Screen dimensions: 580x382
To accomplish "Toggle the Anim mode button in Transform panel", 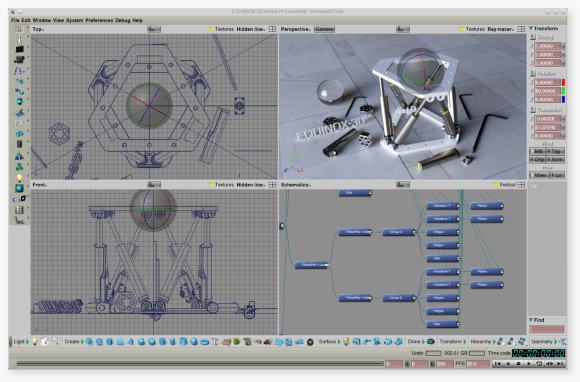I will (x=556, y=159).
